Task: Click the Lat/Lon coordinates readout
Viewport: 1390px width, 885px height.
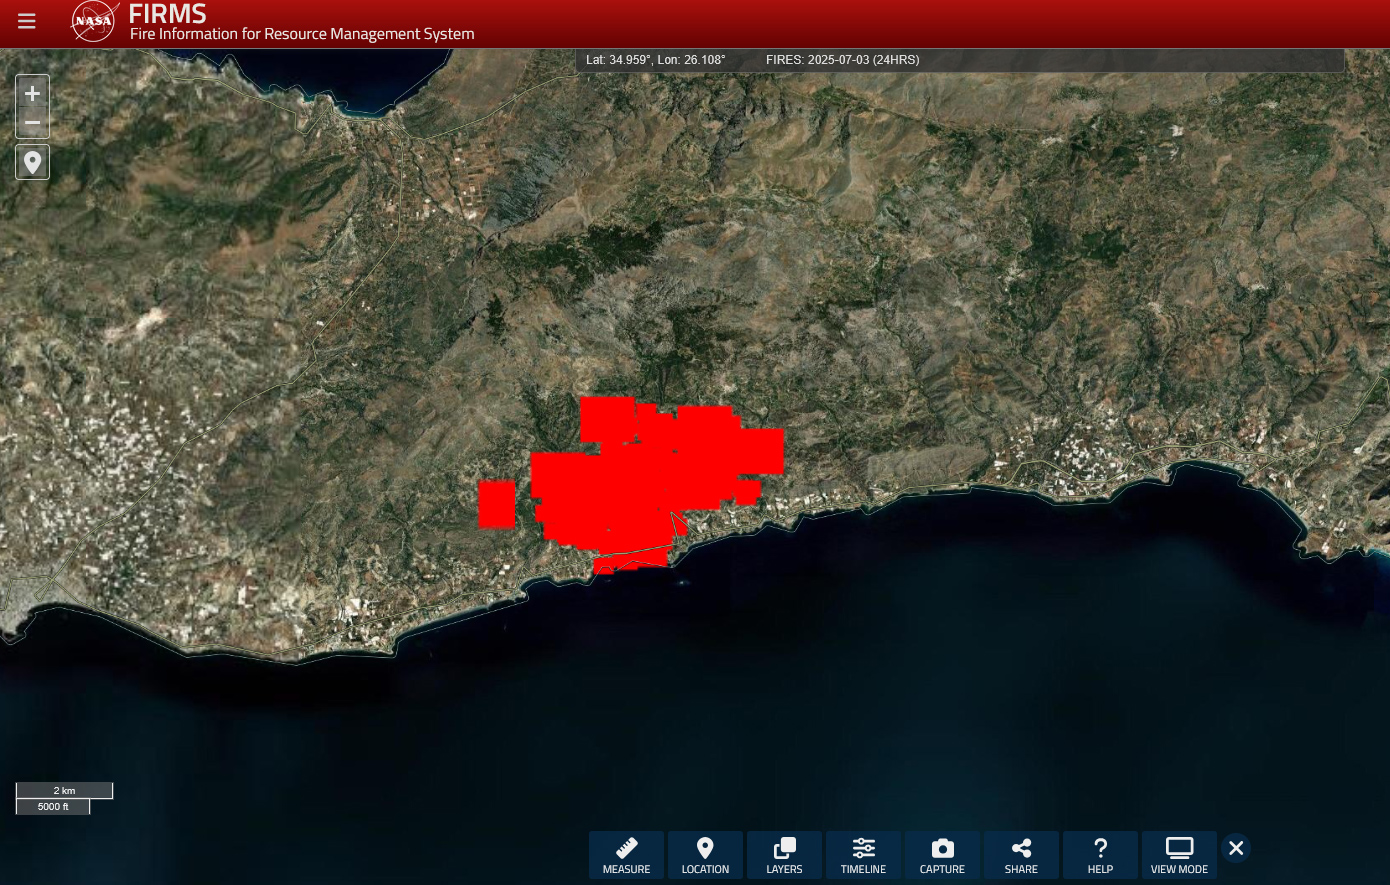Action: [x=655, y=60]
